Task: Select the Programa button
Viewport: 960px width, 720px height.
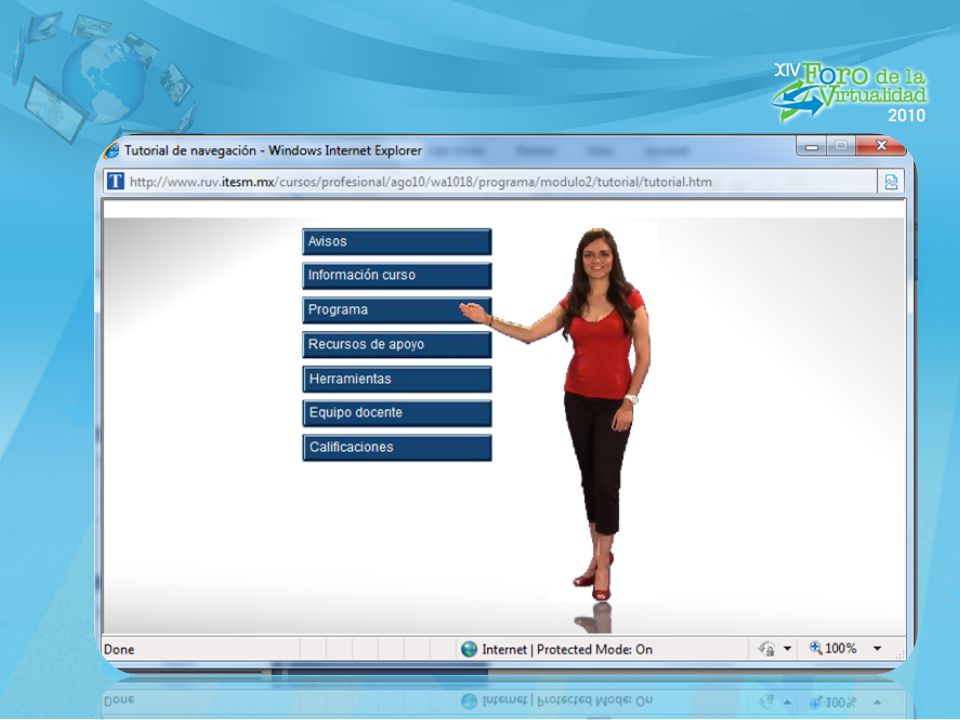Action: click(x=397, y=310)
